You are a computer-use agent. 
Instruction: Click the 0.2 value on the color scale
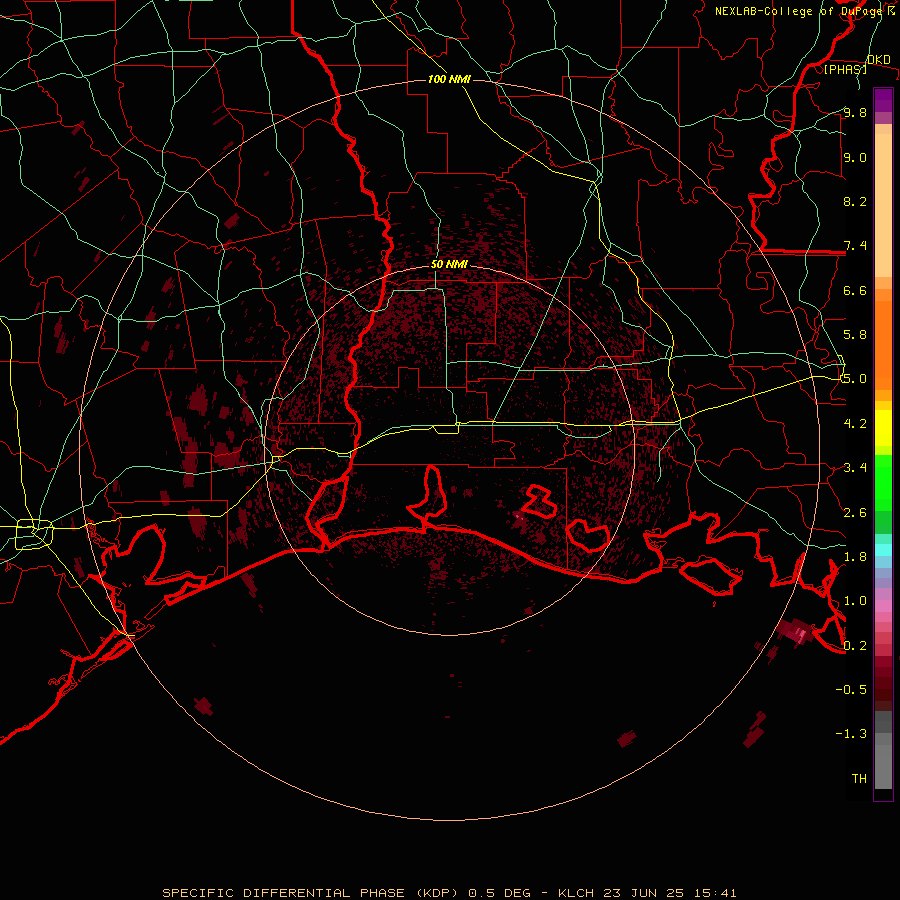pos(855,646)
